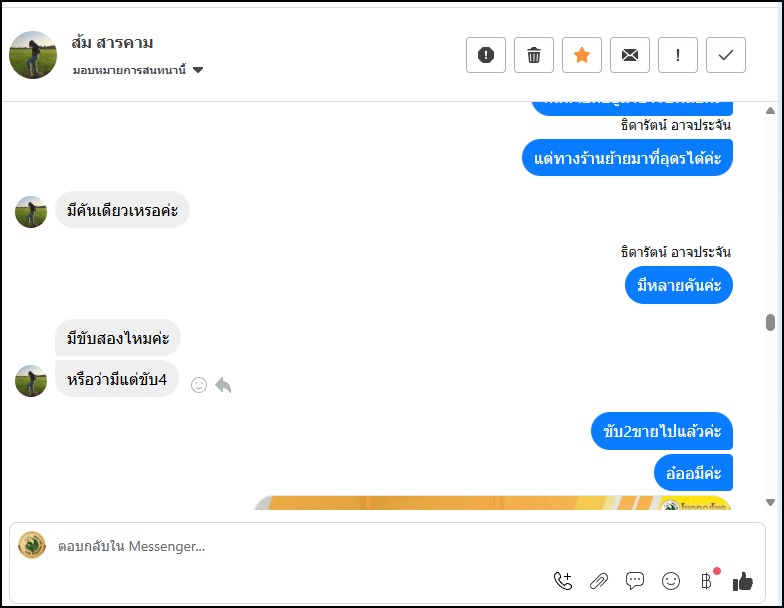
Task: Attach a file using paperclip icon
Action: (599, 580)
